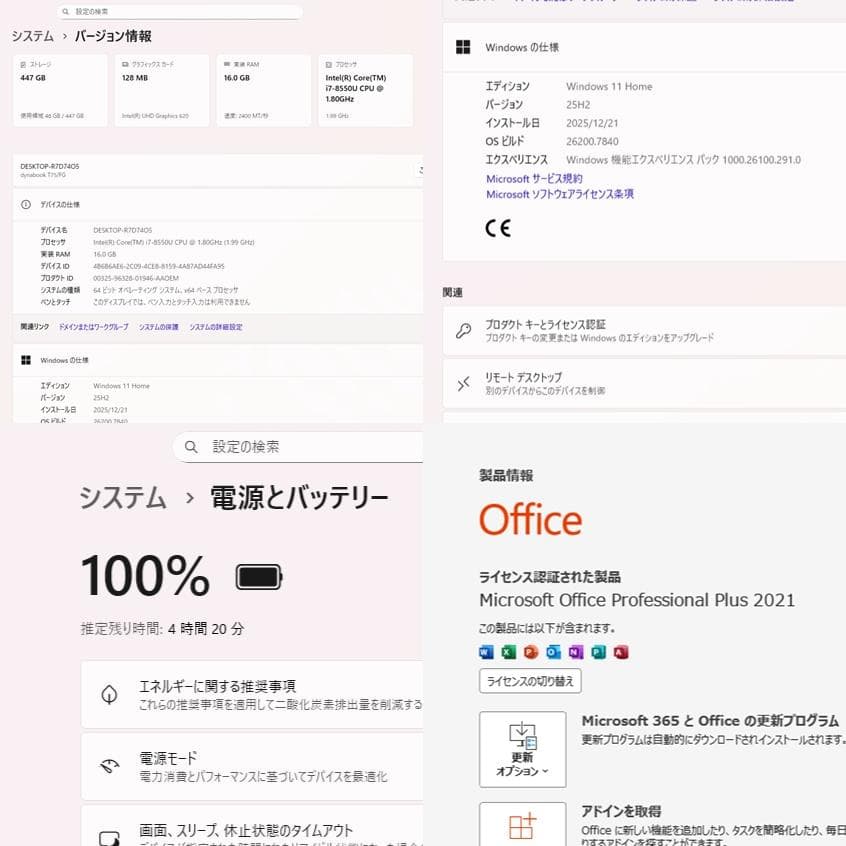Viewport: 846px width, 846px height.
Task: Click the OS build value 26200.7840 in large panel
Action: click(592, 141)
